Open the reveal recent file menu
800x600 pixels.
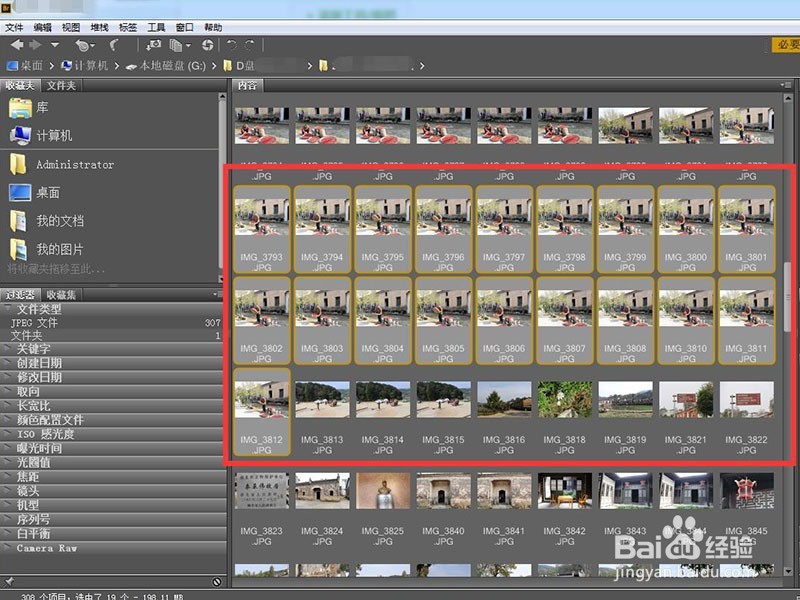coord(85,45)
